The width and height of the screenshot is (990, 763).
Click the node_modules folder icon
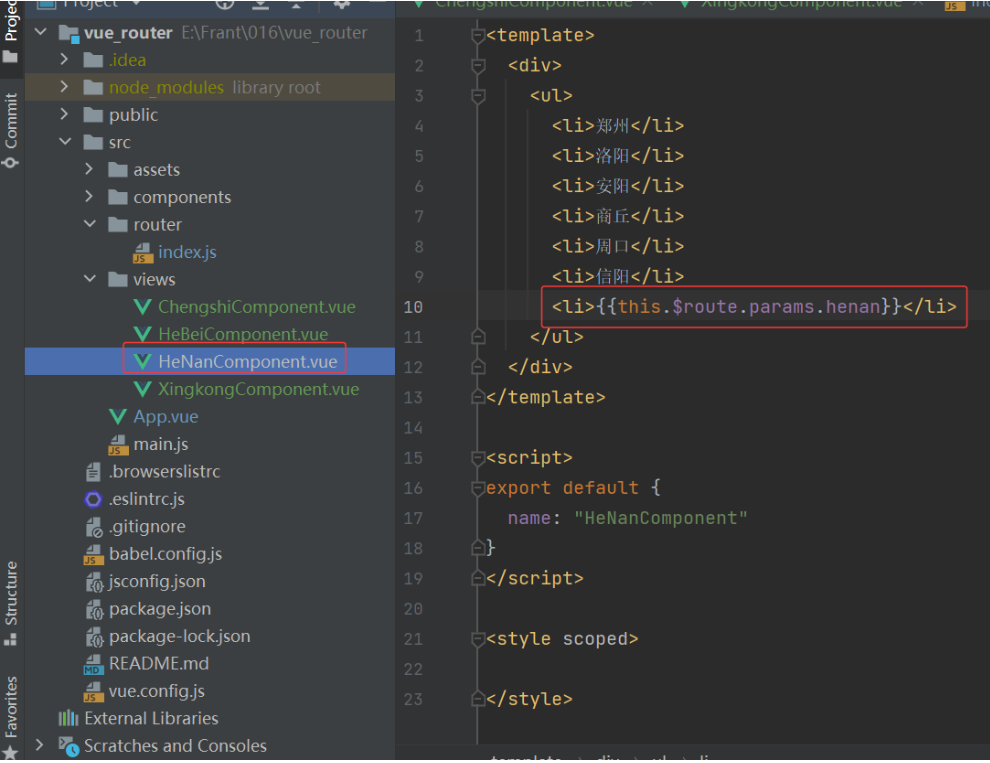pyautogui.click(x=93, y=87)
